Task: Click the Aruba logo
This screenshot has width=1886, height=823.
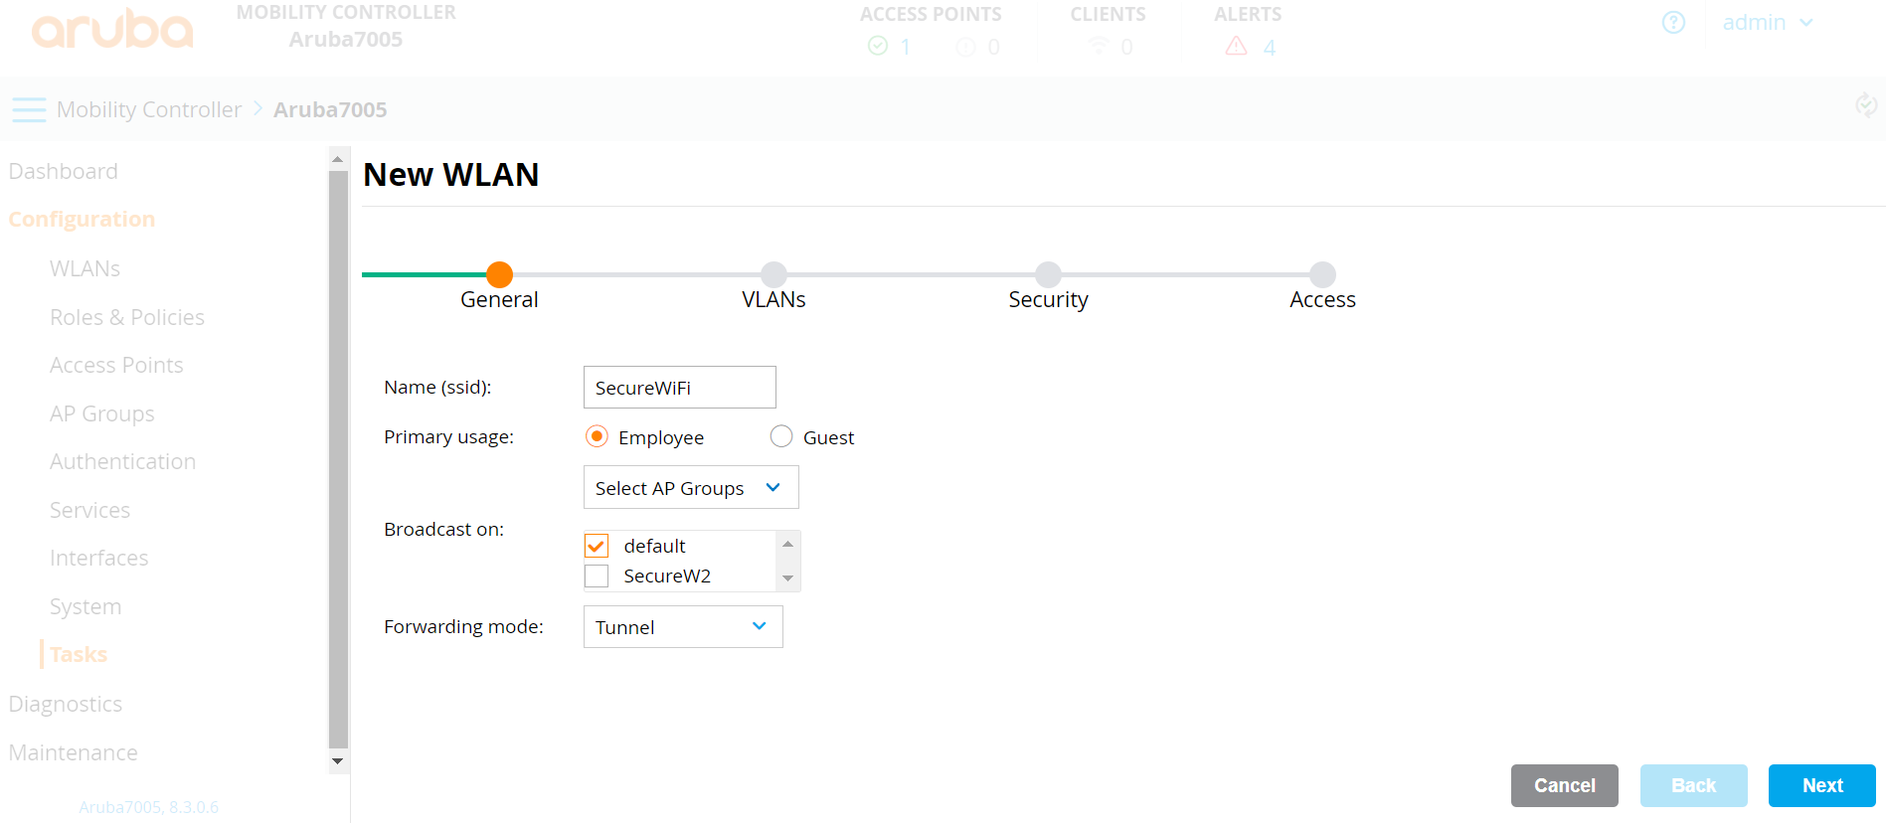Action: pos(112,30)
